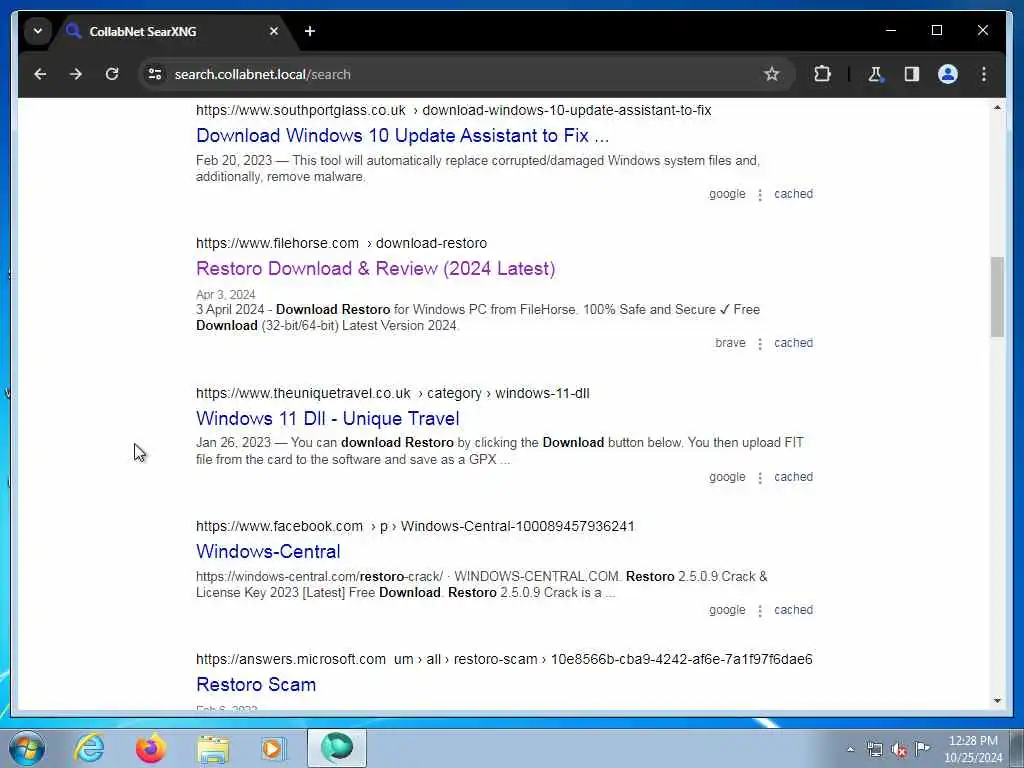Open Windows 11 Dll - Unique Travel result
Viewport: 1024px width, 768px height.
328,419
